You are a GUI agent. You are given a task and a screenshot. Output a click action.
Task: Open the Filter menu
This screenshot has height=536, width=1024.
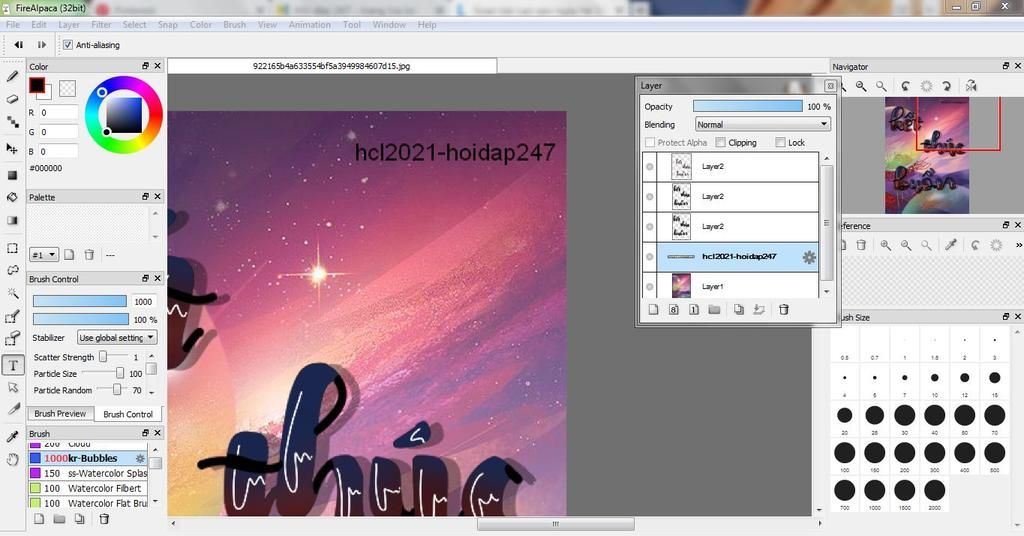(101, 25)
